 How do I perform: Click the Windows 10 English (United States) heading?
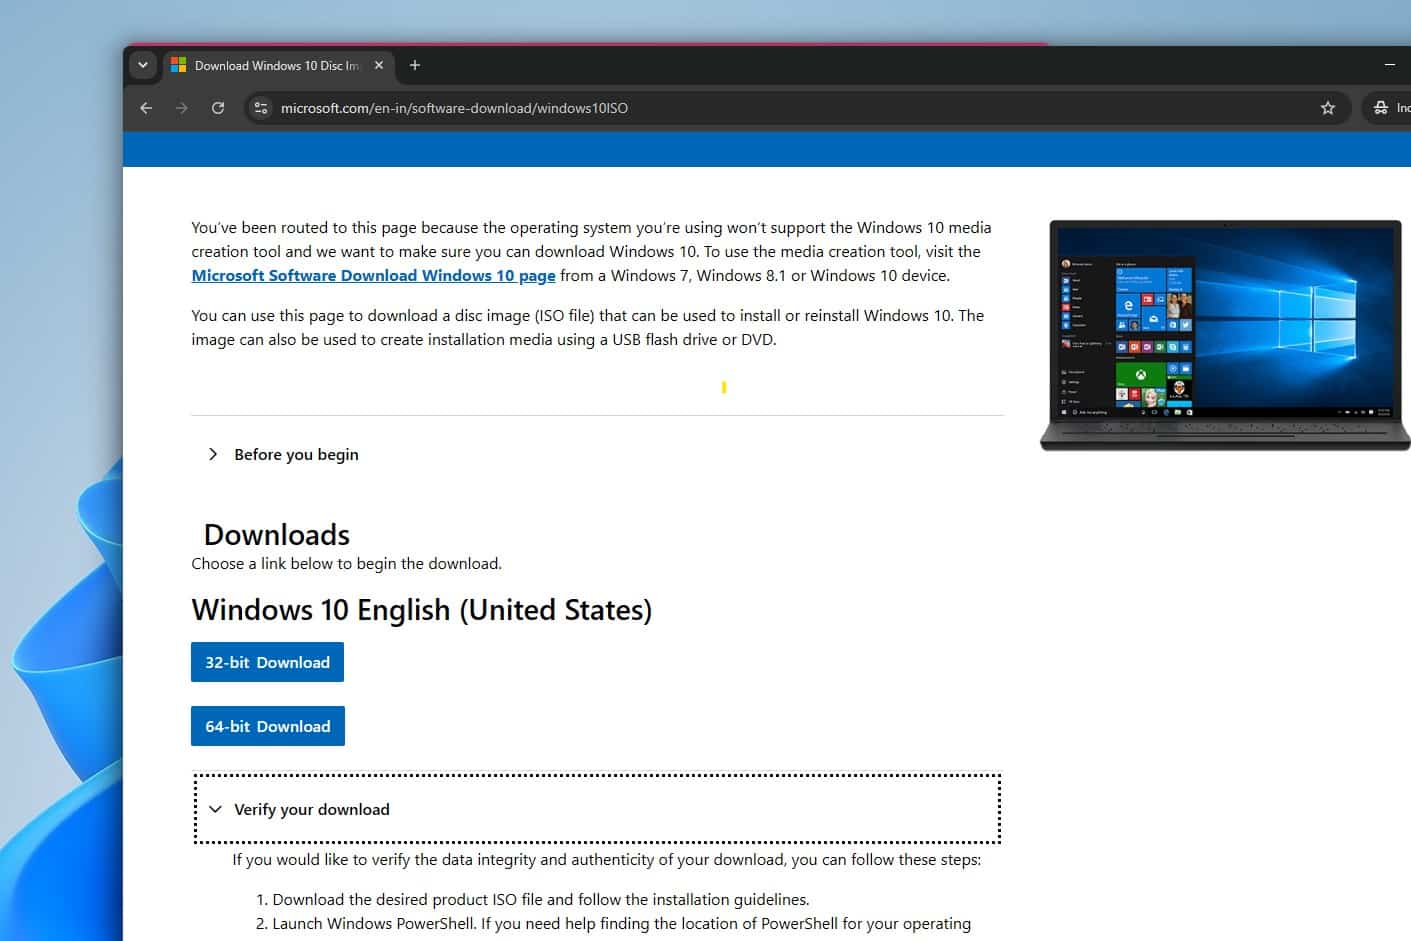pyautogui.click(x=421, y=610)
